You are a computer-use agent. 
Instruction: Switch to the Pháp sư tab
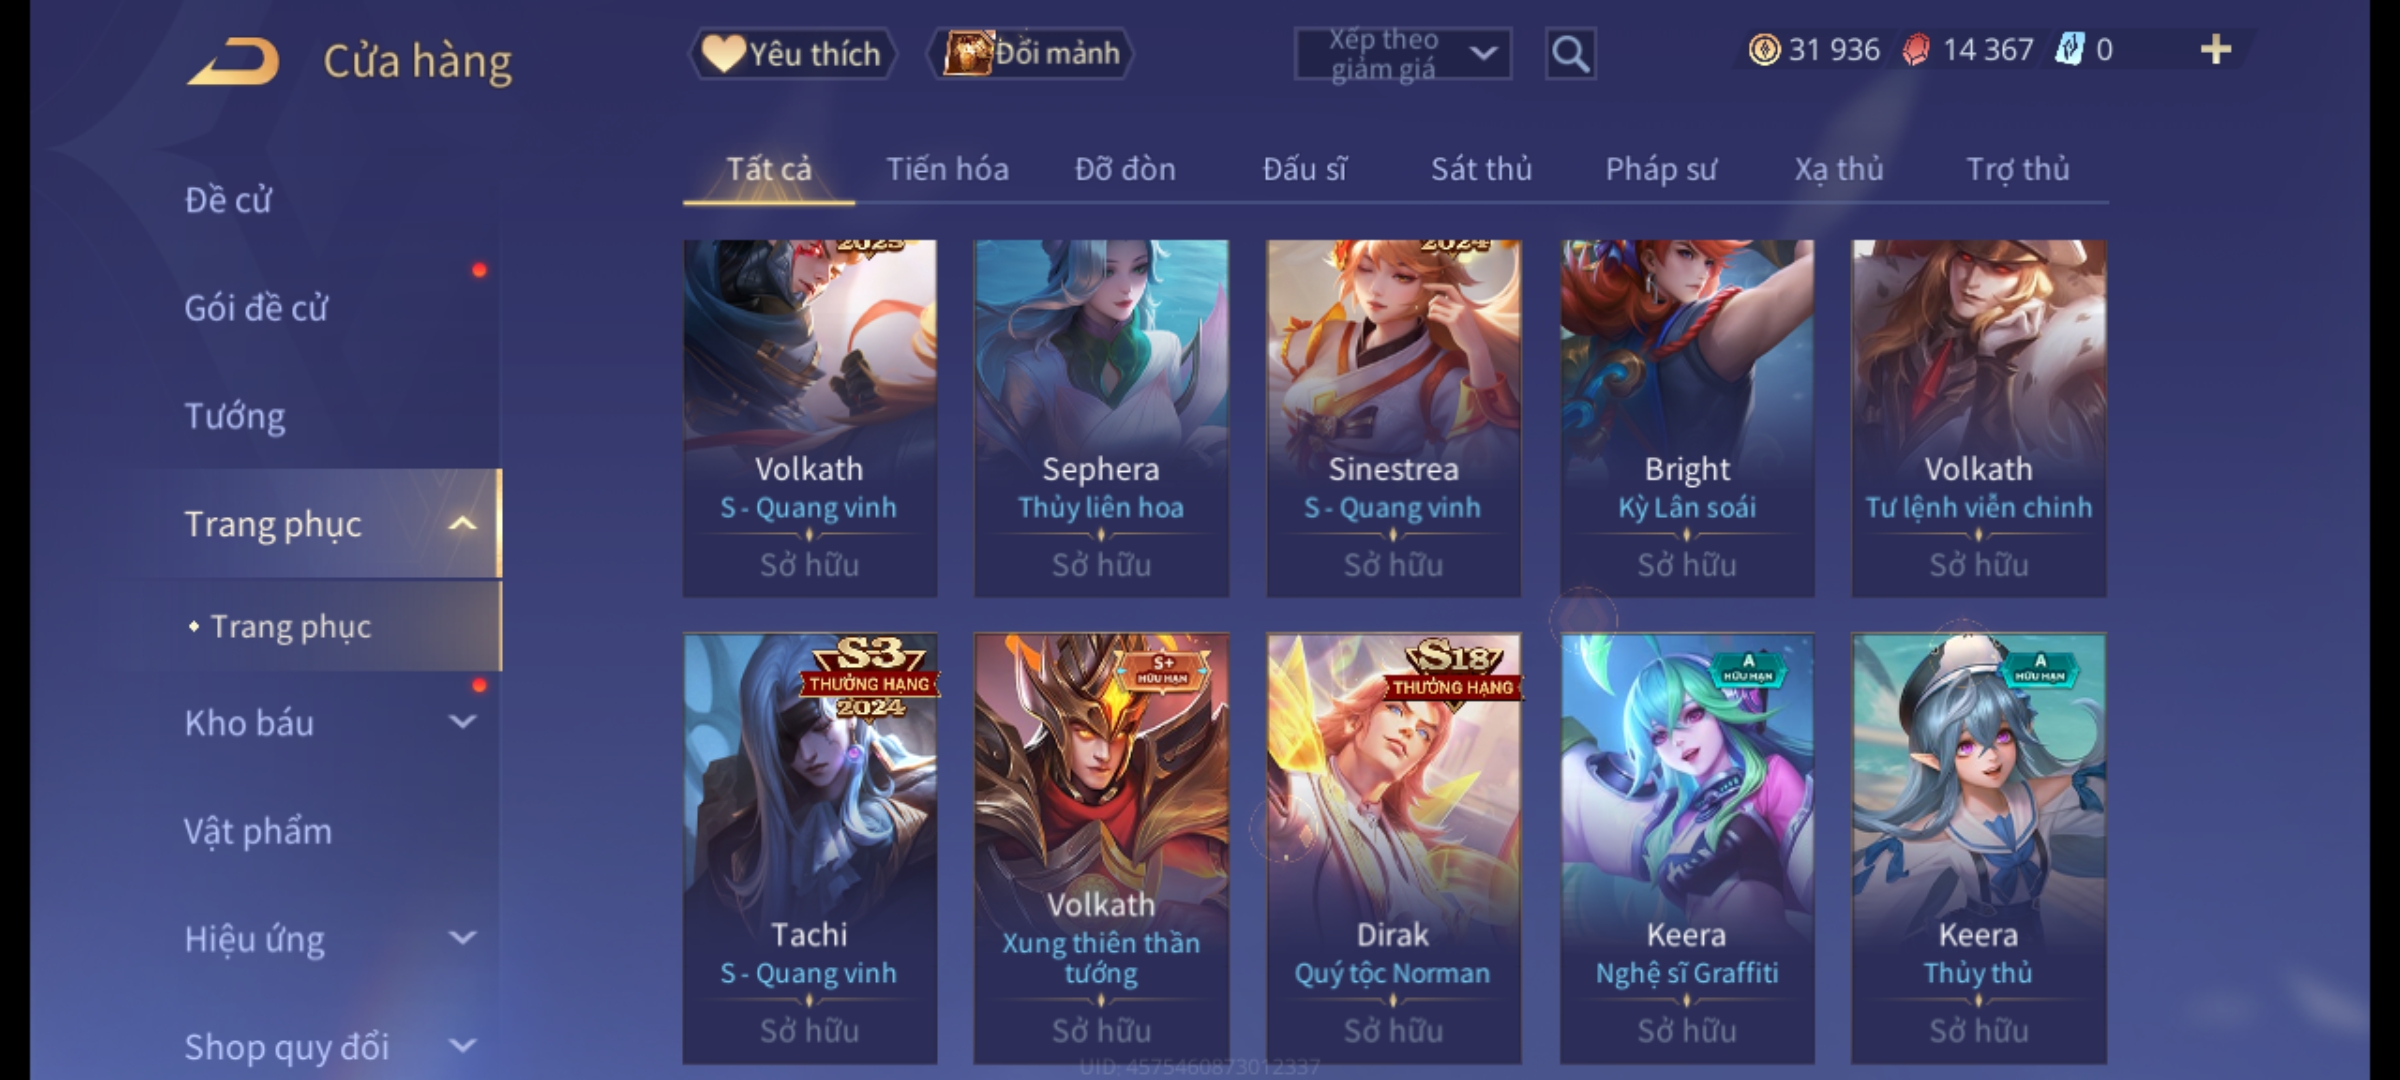[1661, 169]
